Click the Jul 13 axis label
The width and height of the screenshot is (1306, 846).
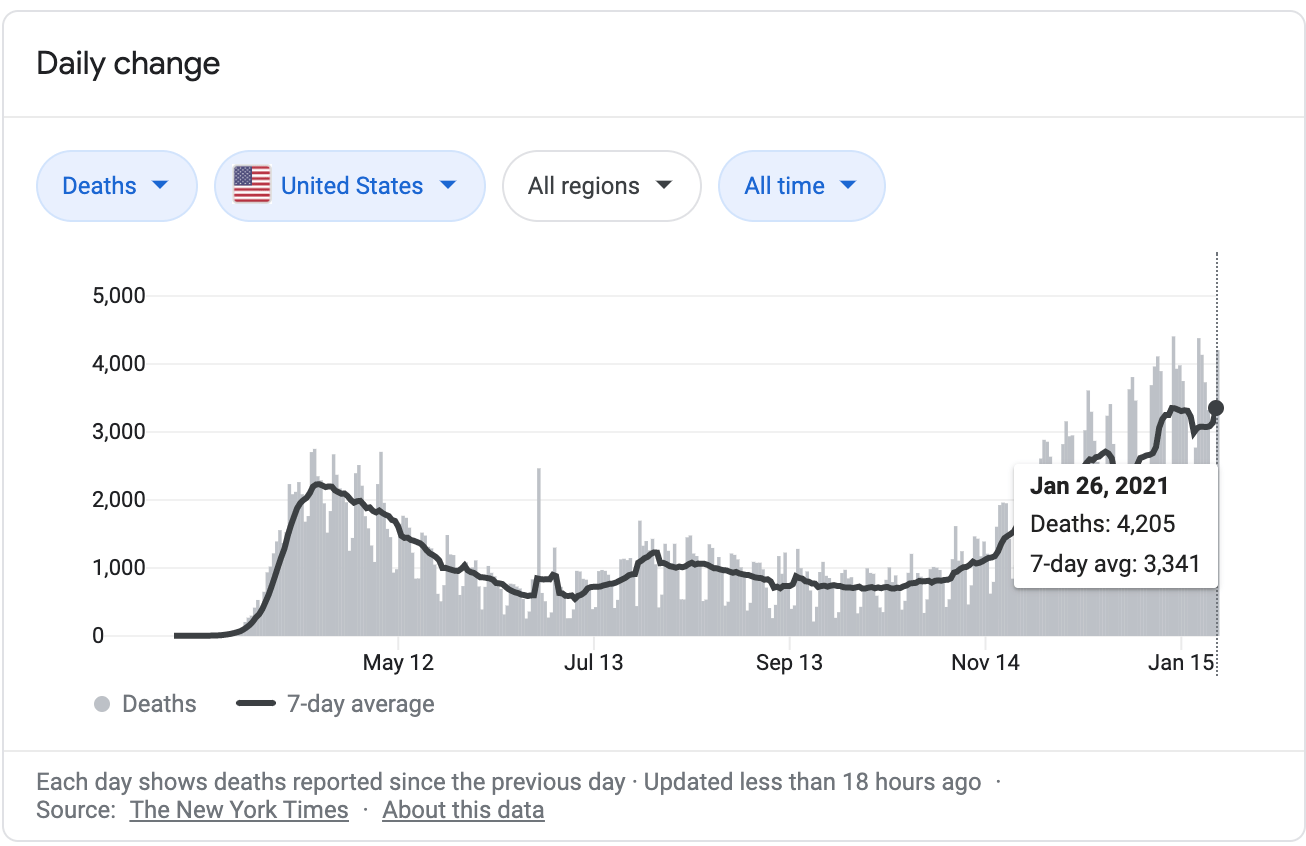tap(594, 663)
